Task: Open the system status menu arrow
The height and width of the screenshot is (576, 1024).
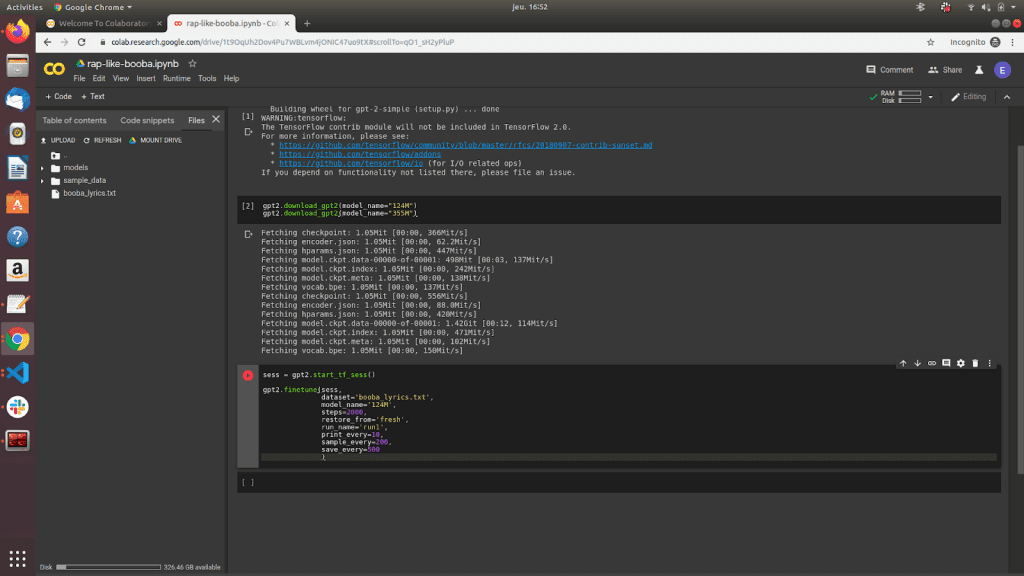Action: pyautogui.click(x=1014, y=7)
